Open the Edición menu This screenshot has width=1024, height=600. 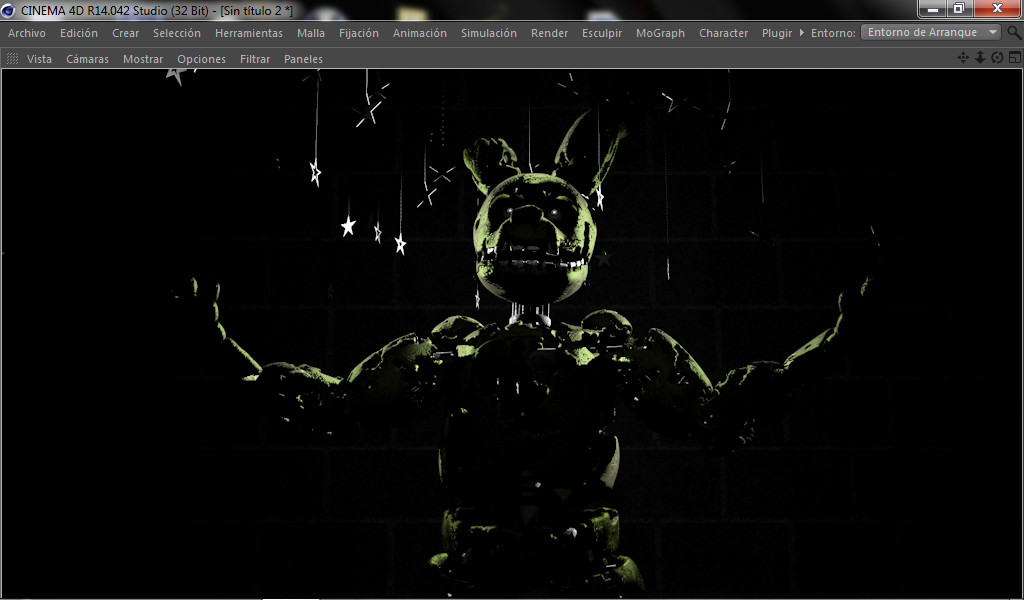tap(79, 33)
